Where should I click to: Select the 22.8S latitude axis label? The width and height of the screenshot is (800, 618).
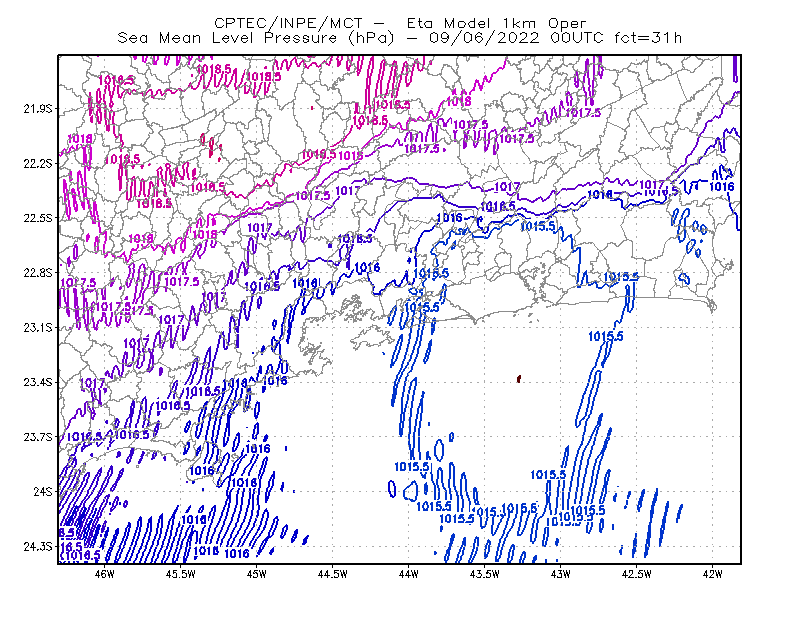point(38,273)
